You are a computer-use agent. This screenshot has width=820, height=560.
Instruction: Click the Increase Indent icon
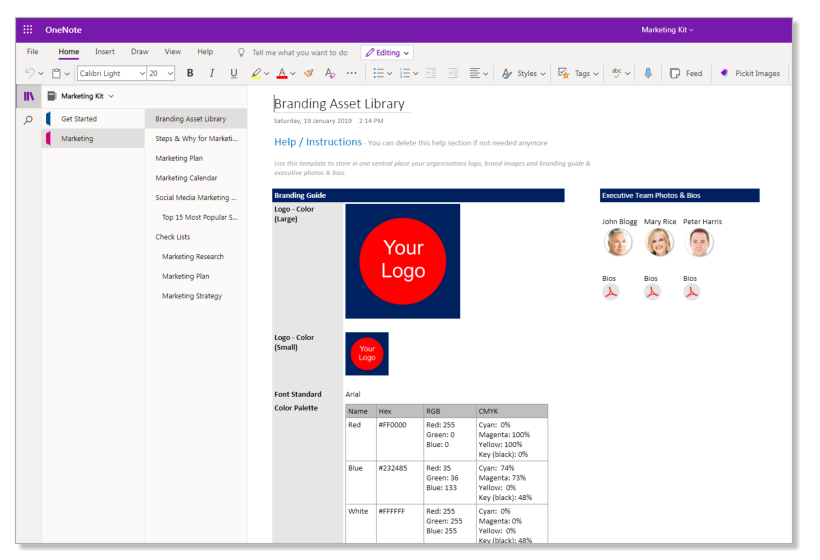tap(453, 73)
